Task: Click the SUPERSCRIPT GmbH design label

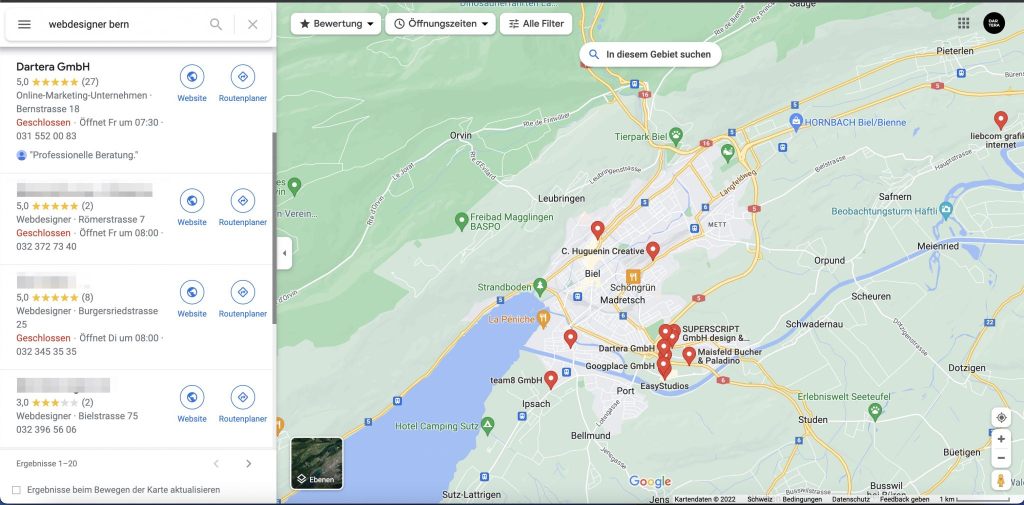Action: 716,333
